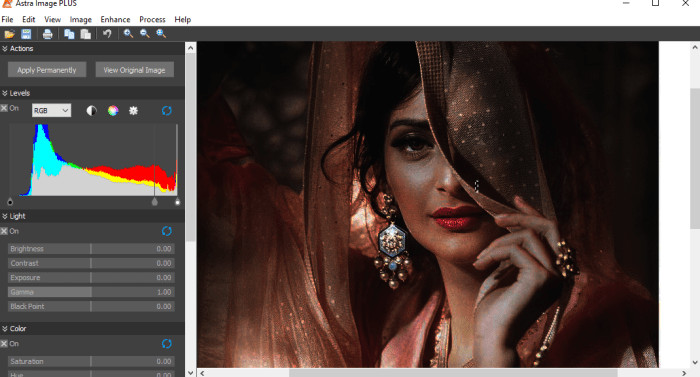The image size is (700, 377).
Task: Open the Help menu
Action: (183, 20)
